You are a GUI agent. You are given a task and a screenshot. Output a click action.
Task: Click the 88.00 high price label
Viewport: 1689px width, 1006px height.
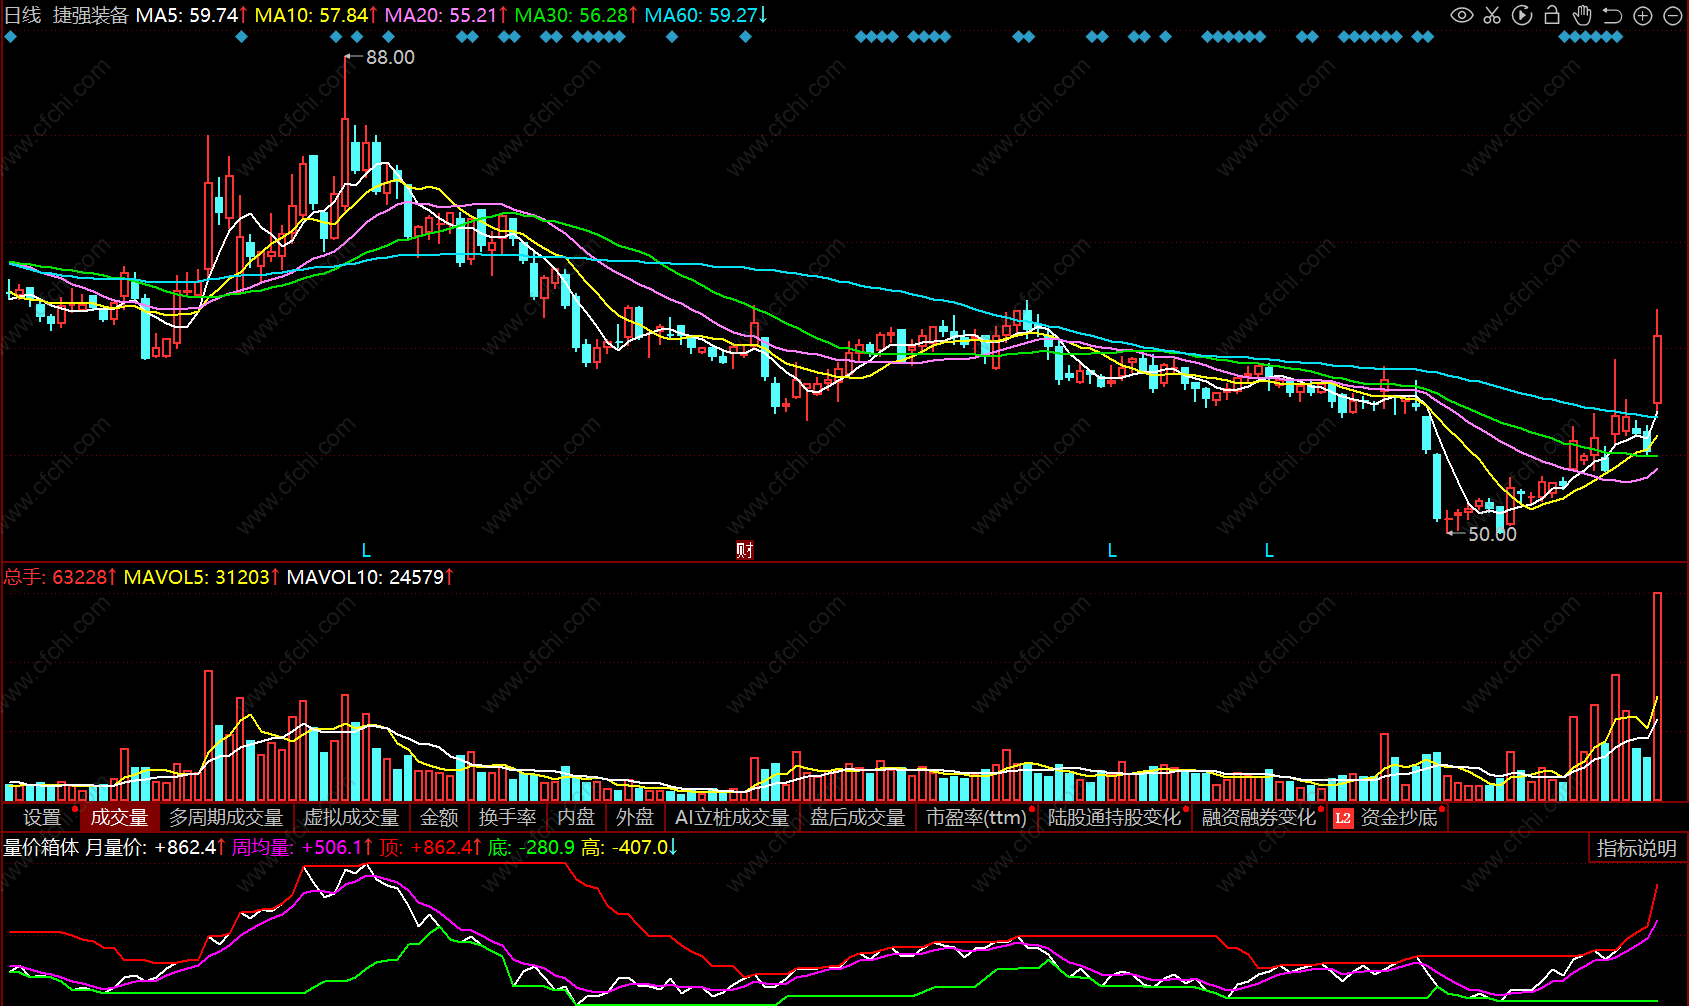tap(390, 58)
